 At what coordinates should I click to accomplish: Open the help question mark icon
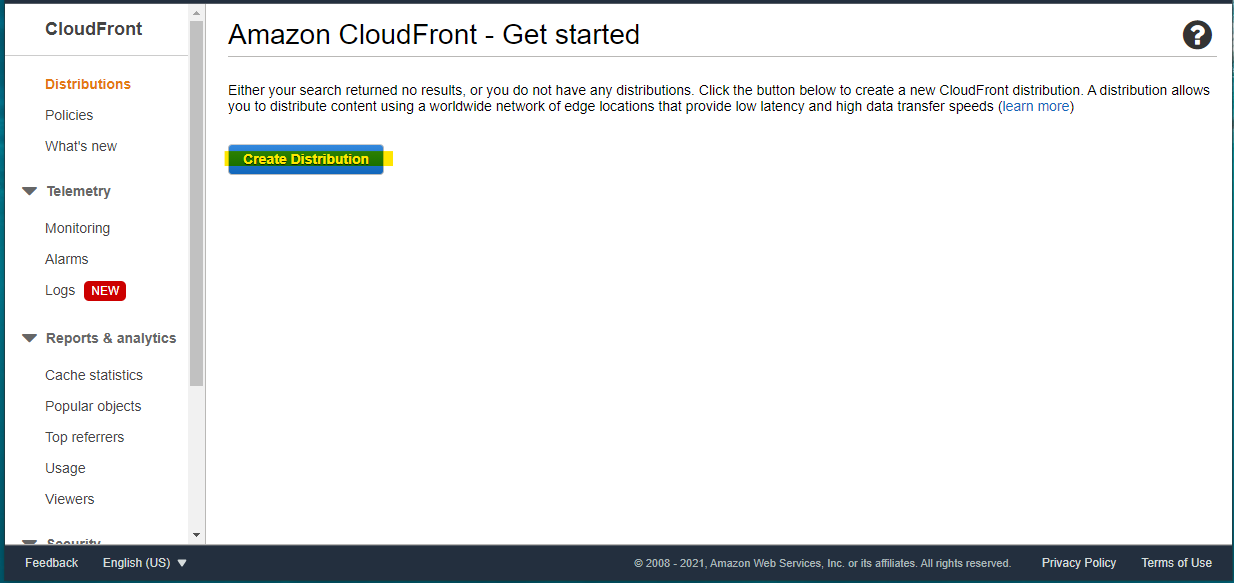[1197, 35]
